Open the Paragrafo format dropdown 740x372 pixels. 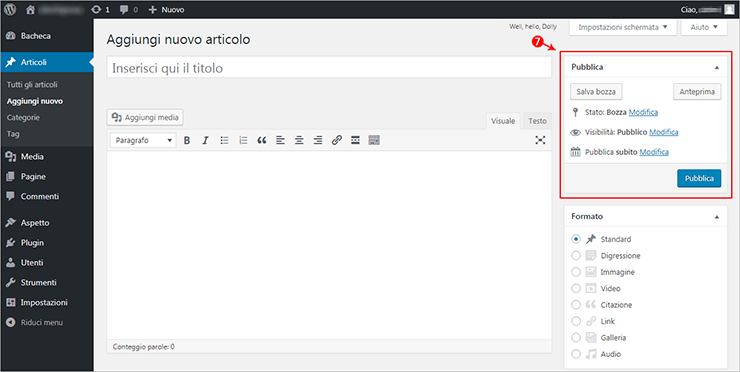pos(143,140)
